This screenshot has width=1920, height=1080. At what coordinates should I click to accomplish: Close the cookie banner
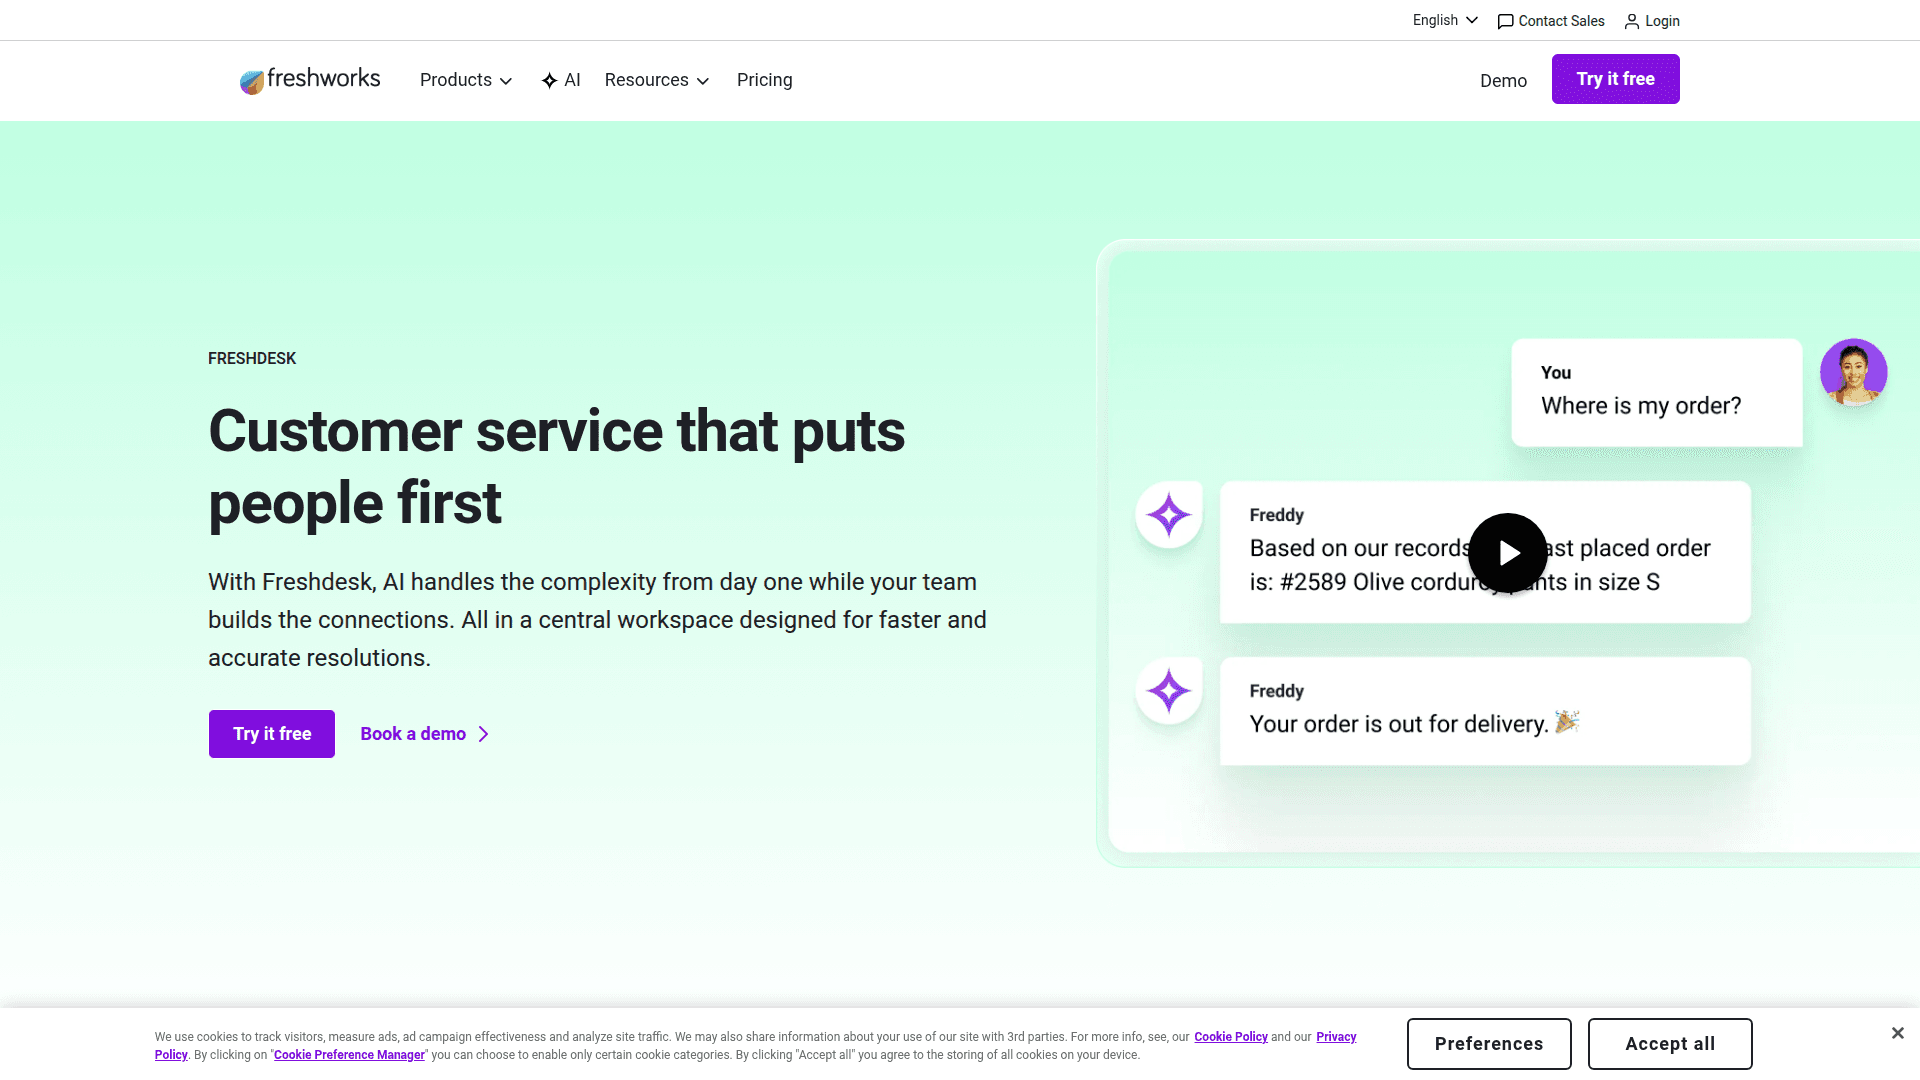[1897, 1033]
